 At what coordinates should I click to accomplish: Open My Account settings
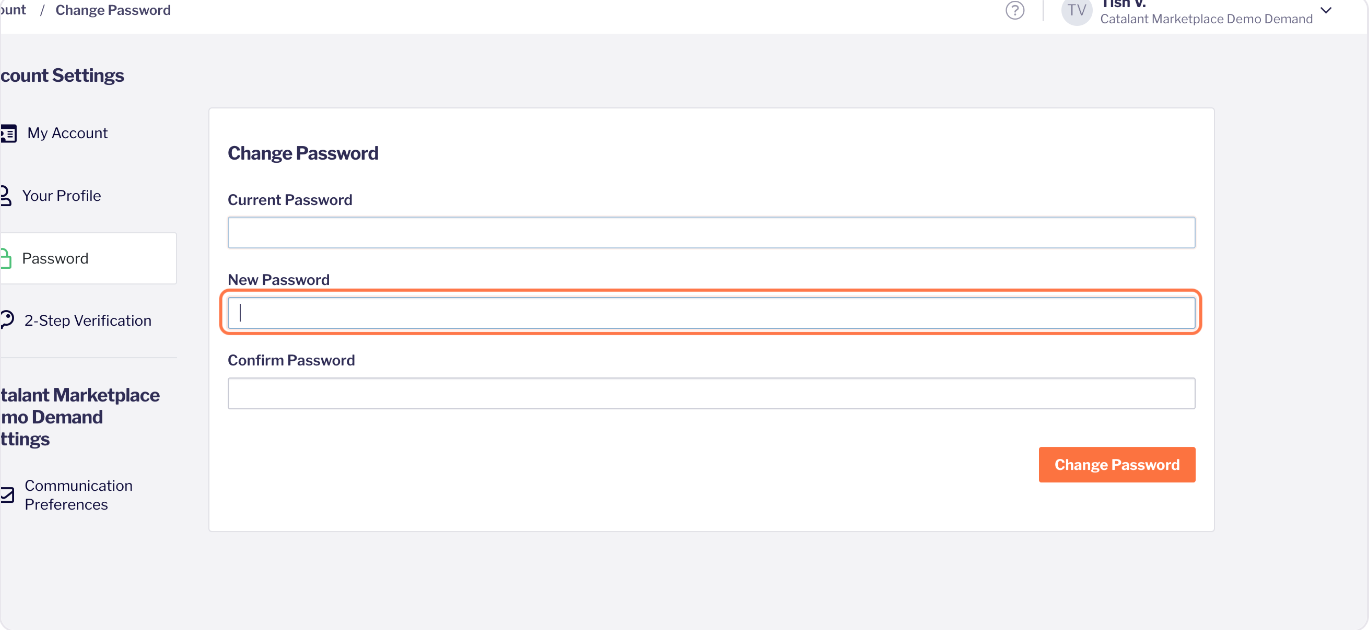click(x=67, y=133)
